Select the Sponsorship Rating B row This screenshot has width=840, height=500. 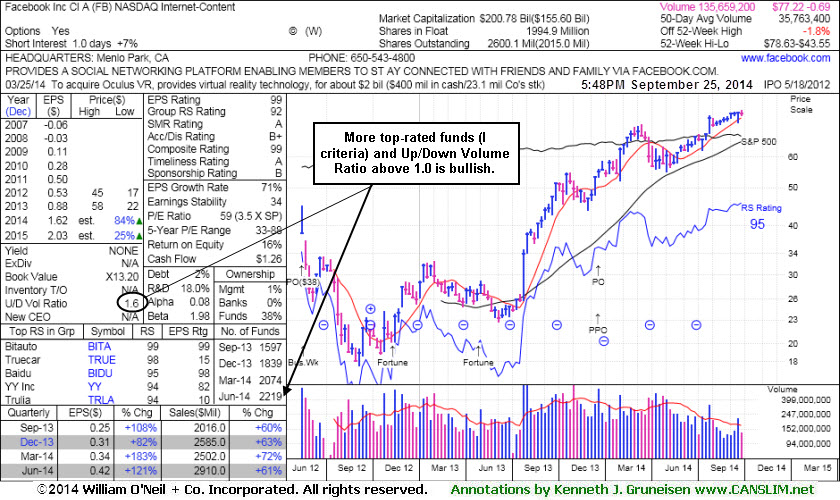click(x=215, y=173)
